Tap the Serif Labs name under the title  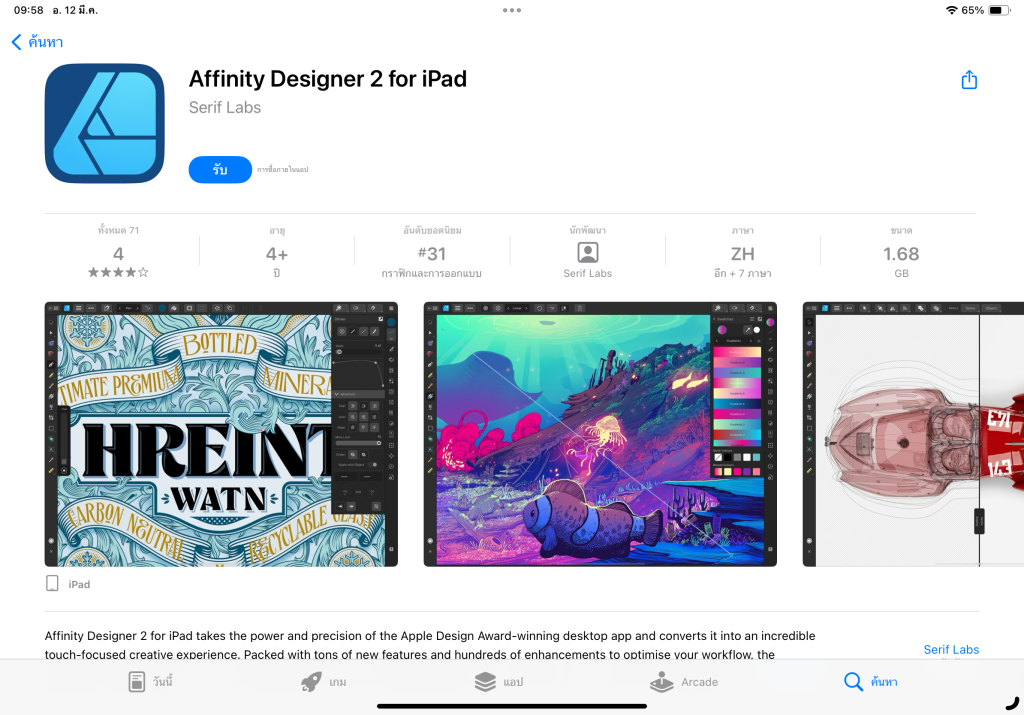[x=225, y=108]
